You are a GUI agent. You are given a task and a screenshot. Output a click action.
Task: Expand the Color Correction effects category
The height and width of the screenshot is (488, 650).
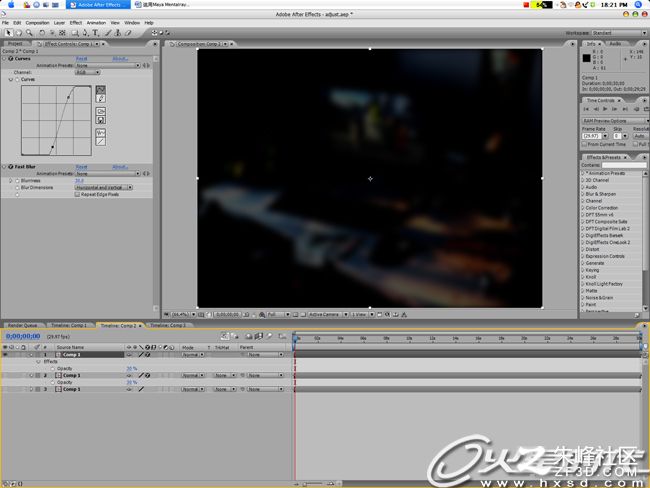583,208
